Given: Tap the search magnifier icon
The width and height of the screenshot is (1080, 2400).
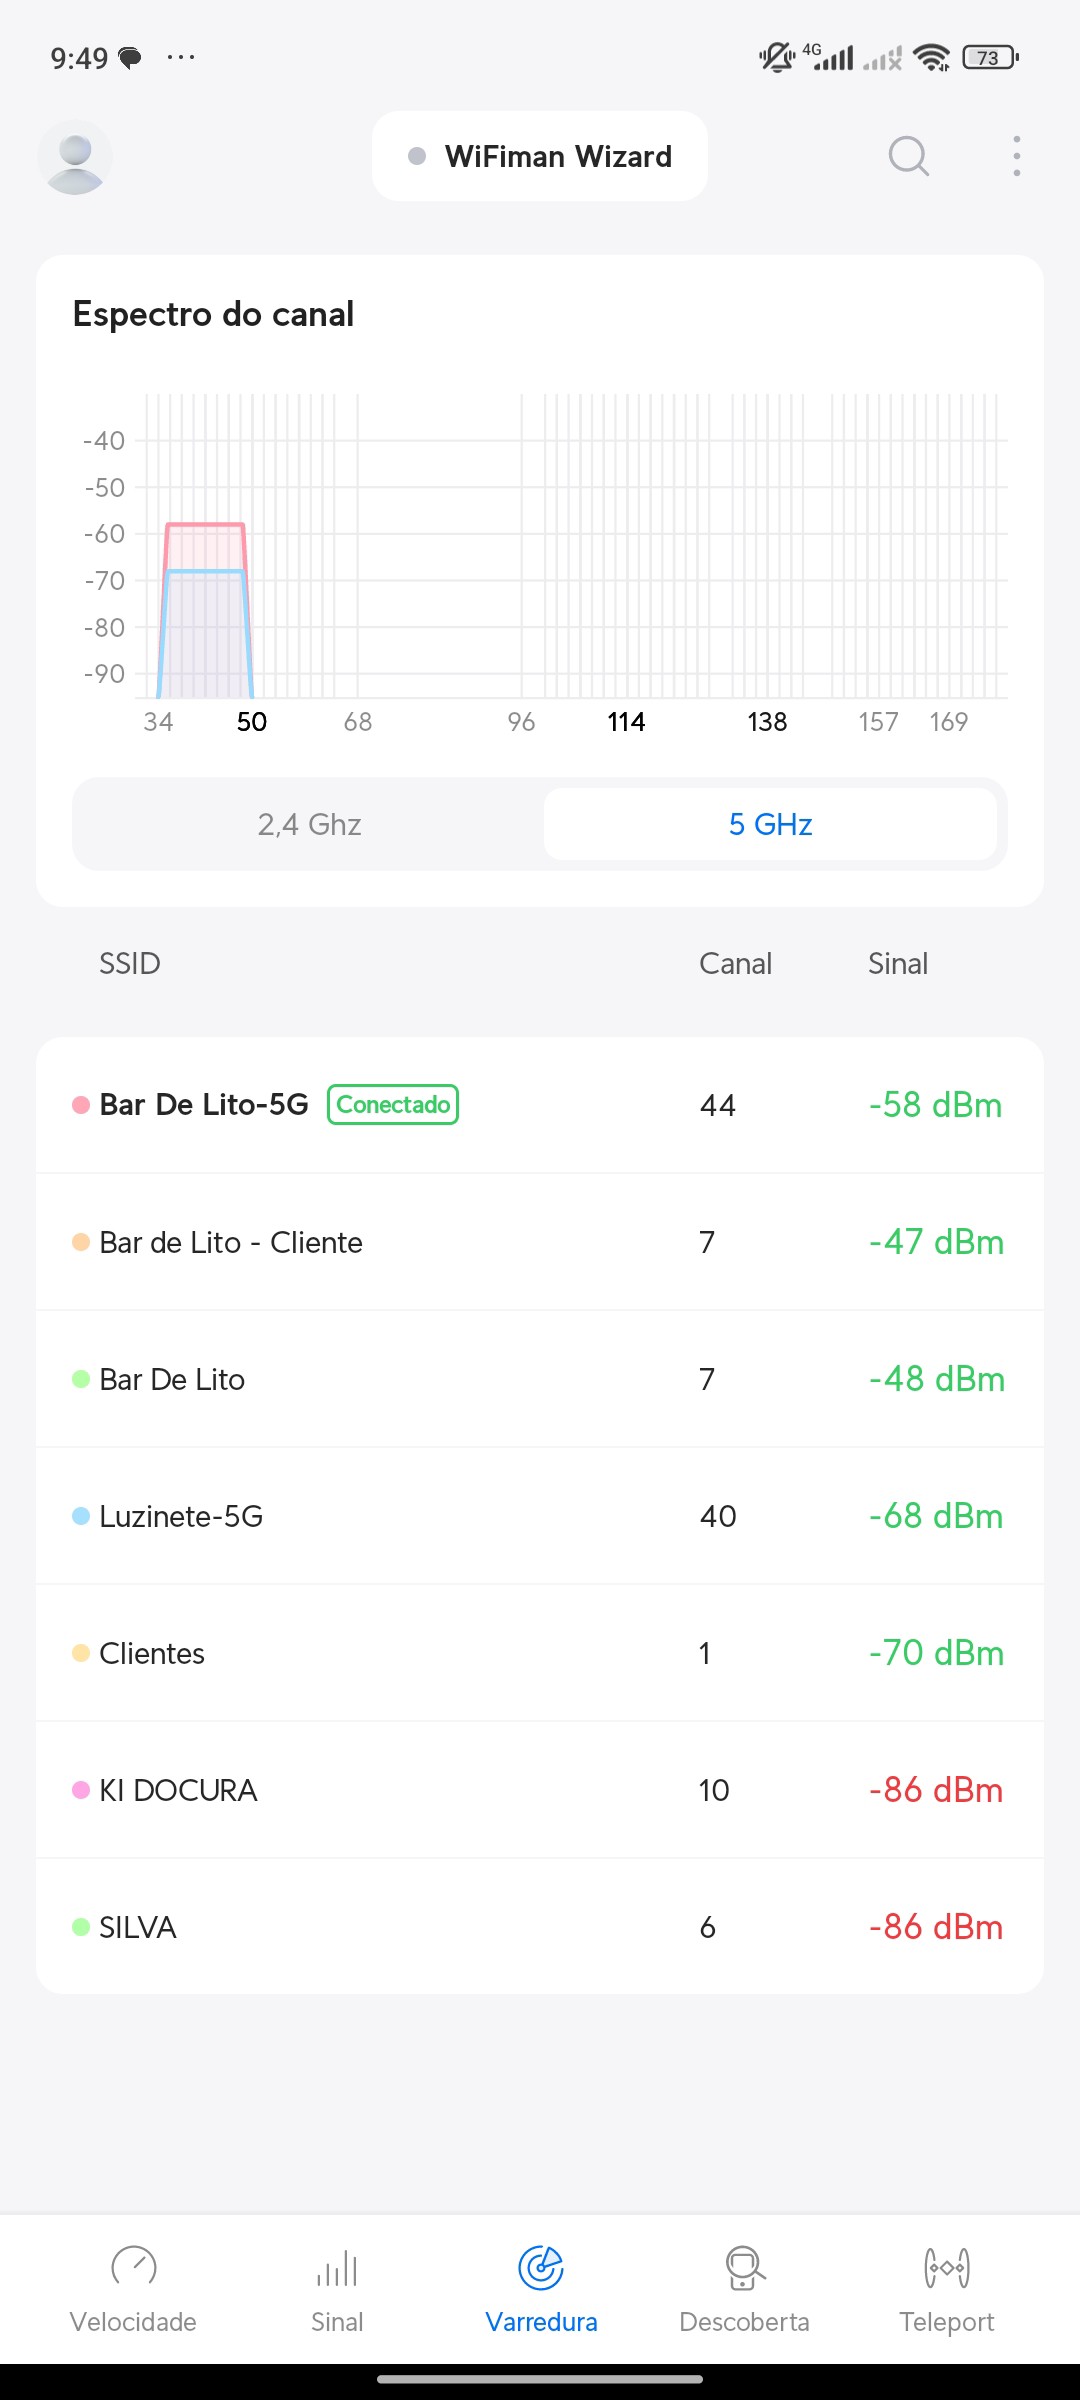Looking at the screenshot, I should [908, 156].
